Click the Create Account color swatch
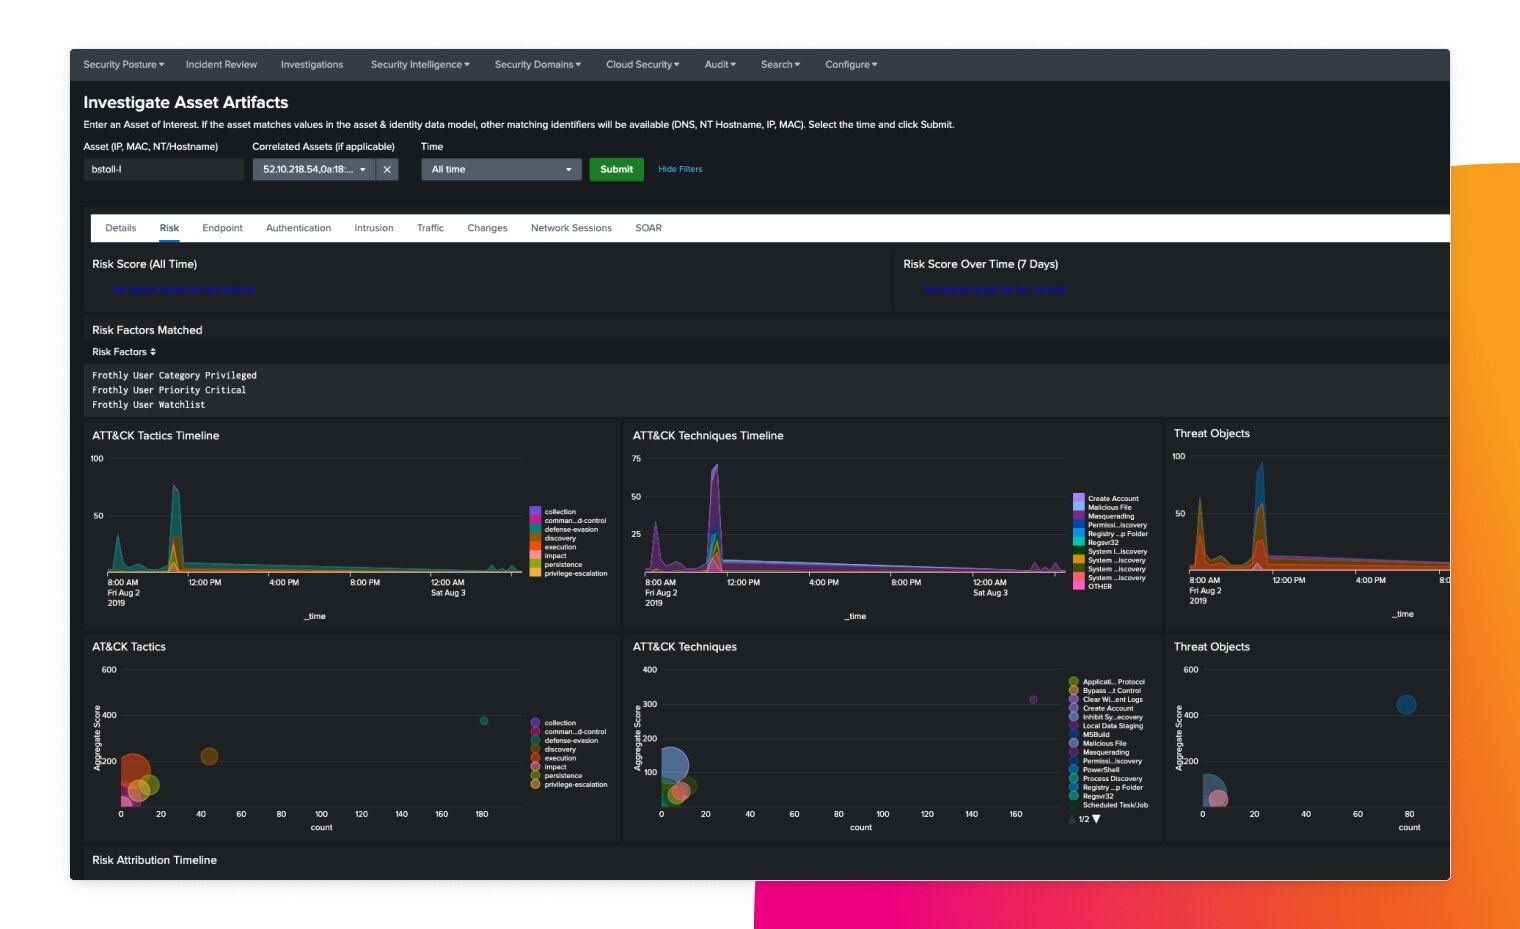1520x929 pixels. [x=1077, y=497]
